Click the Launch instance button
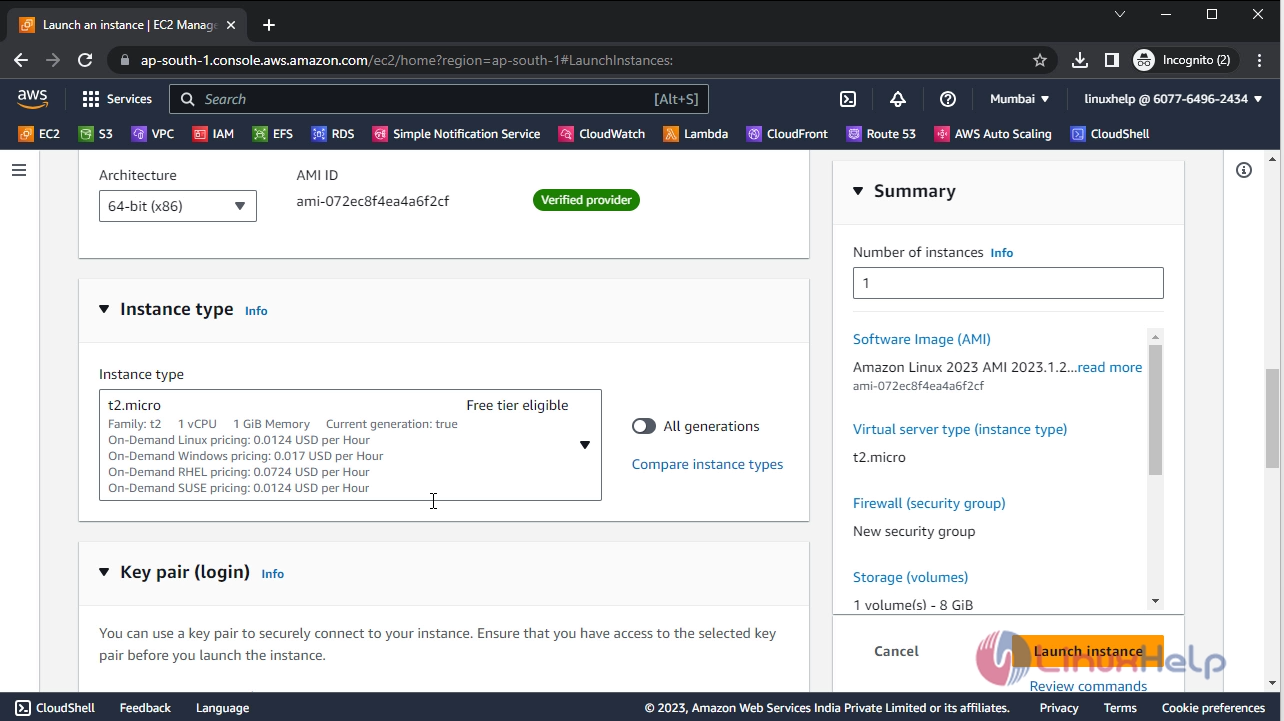Screen dimensions: 1284x721 [x=1088, y=651]
